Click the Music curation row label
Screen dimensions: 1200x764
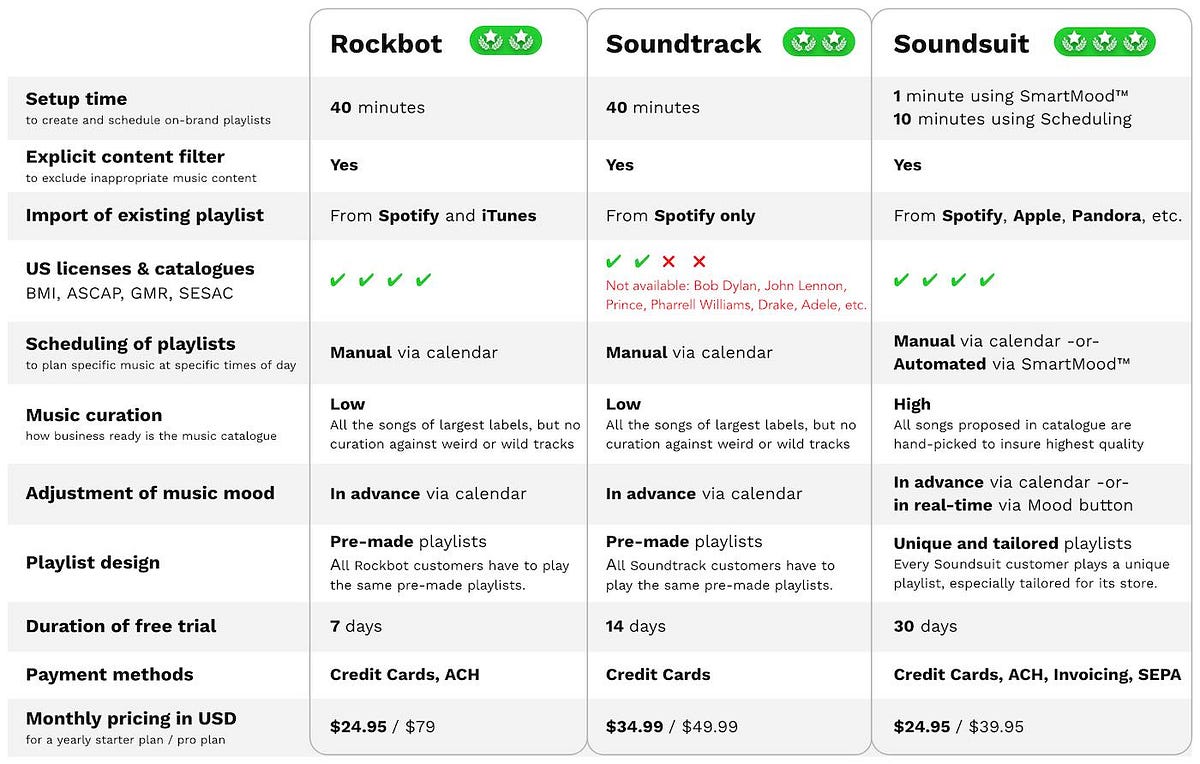click(x=94, y=415)
